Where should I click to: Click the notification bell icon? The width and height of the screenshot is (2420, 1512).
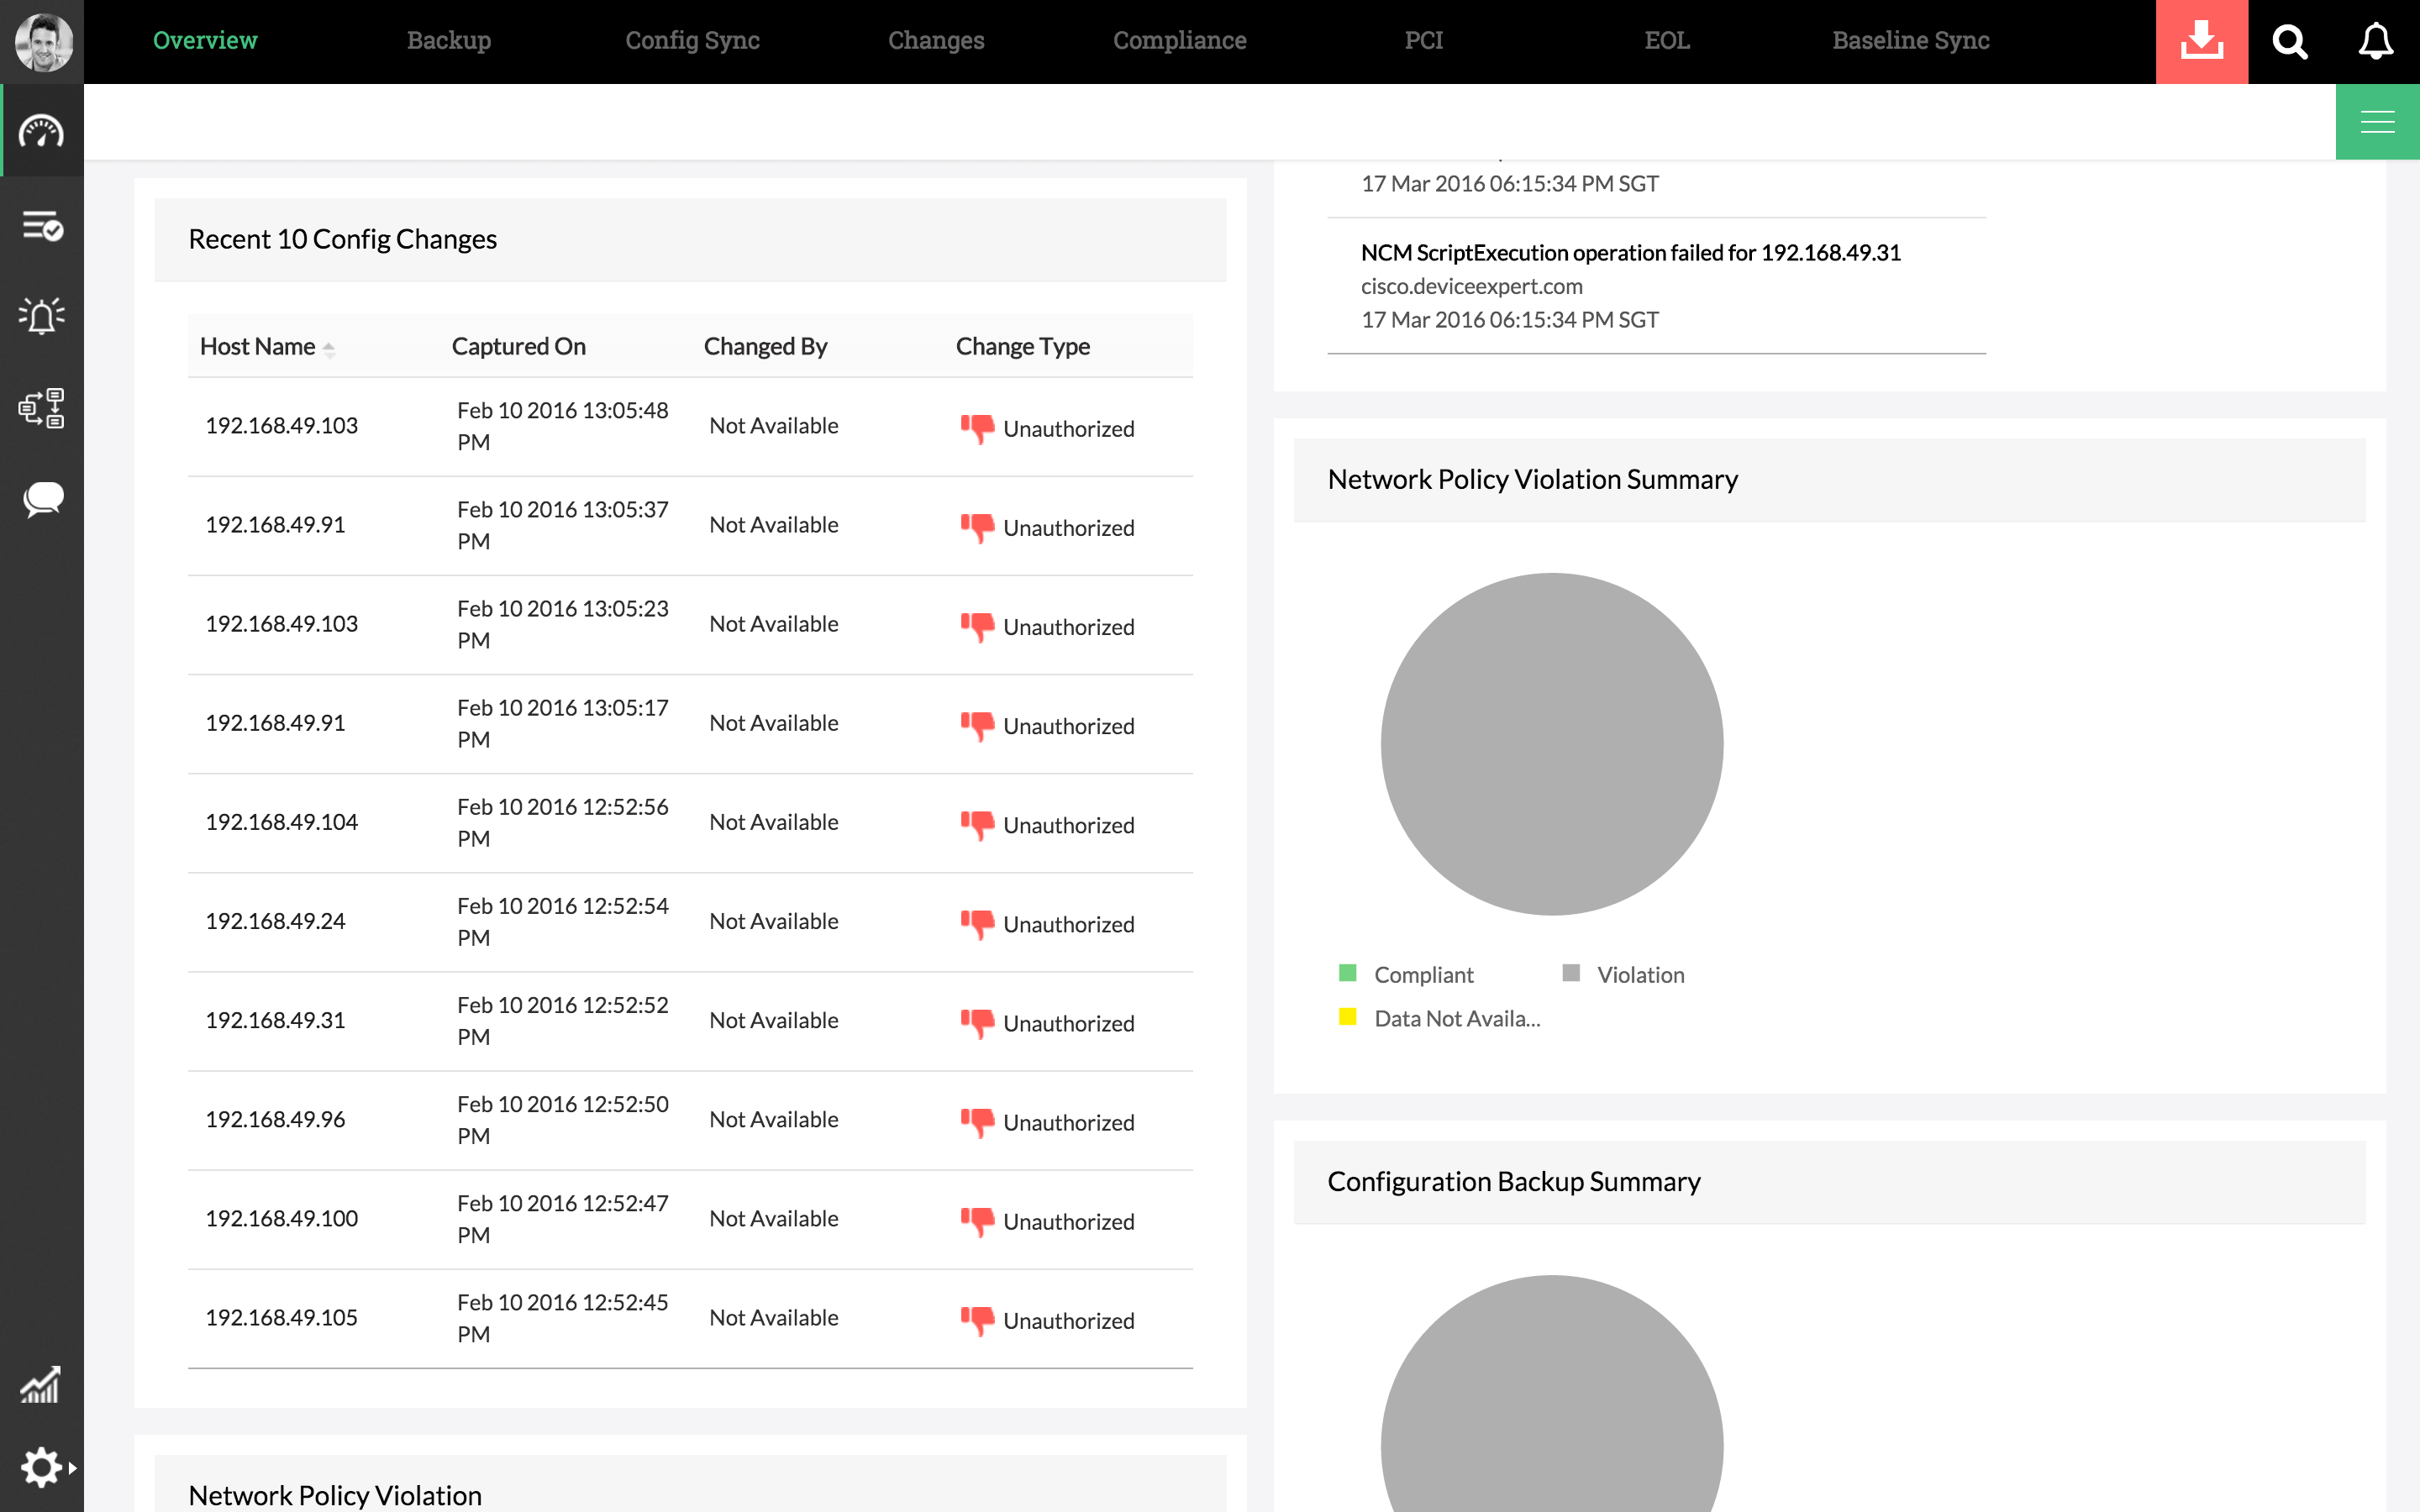click(x=2376, y=41)
